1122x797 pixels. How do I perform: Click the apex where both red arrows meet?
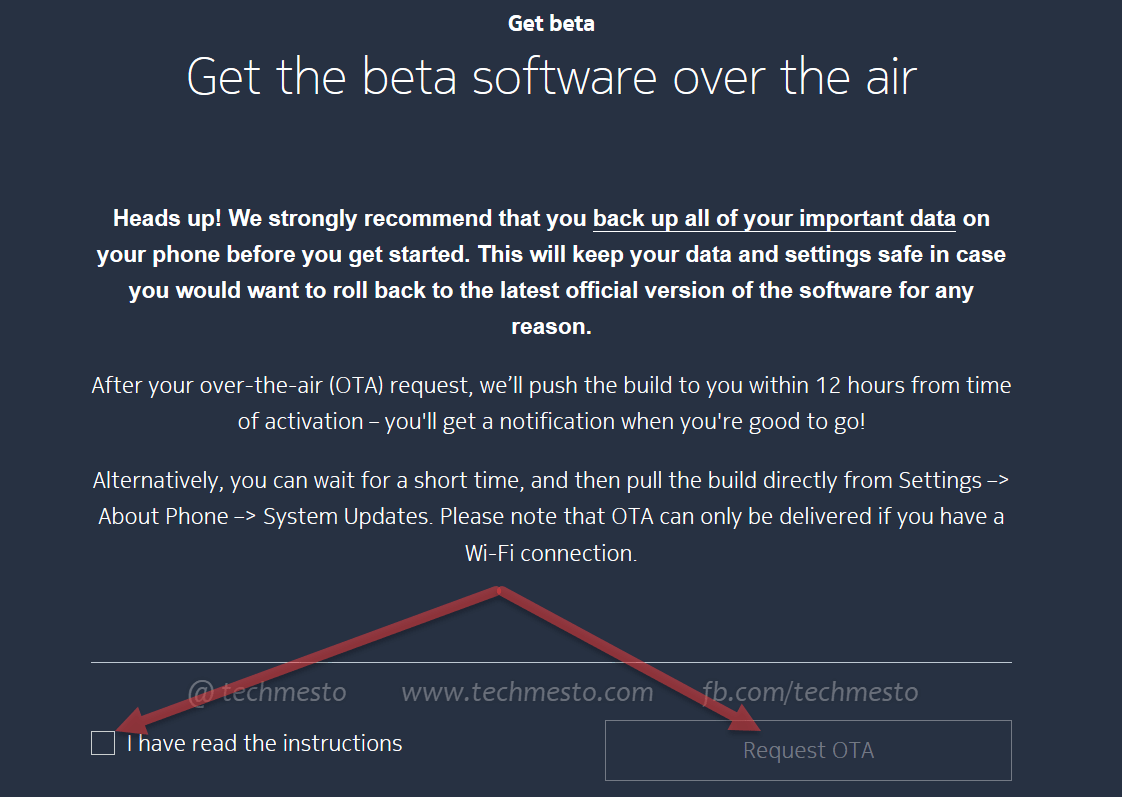coord(499,590)
